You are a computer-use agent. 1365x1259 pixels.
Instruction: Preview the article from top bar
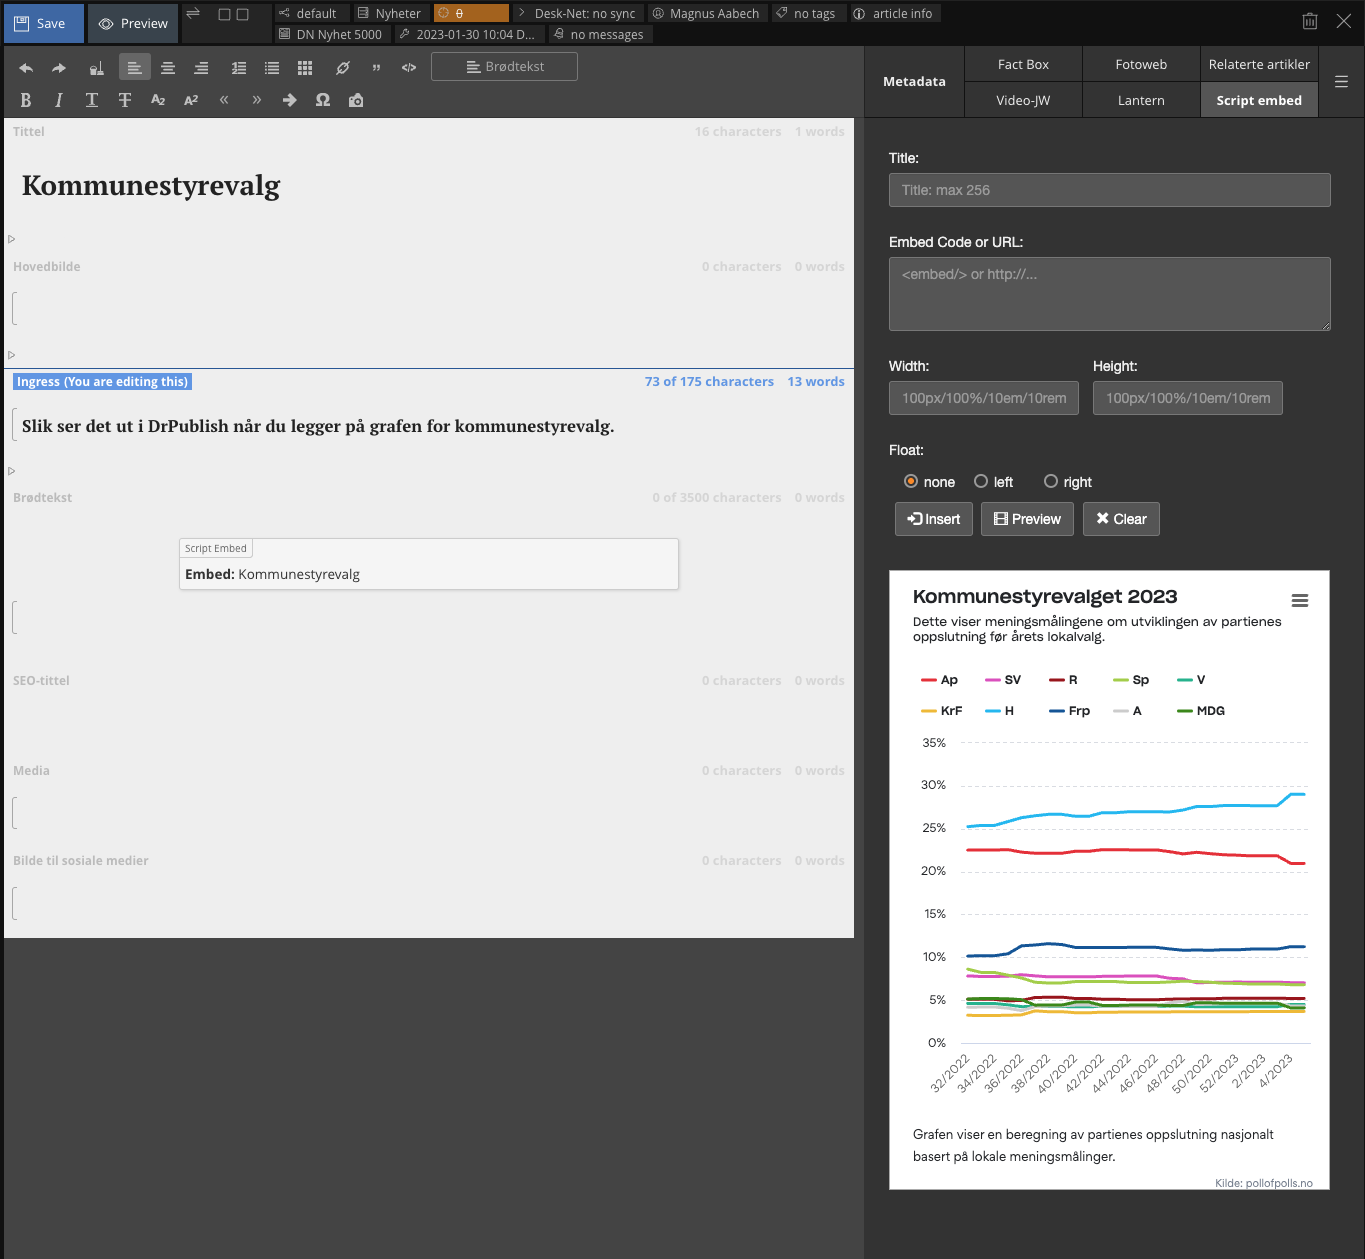point(133,23)
